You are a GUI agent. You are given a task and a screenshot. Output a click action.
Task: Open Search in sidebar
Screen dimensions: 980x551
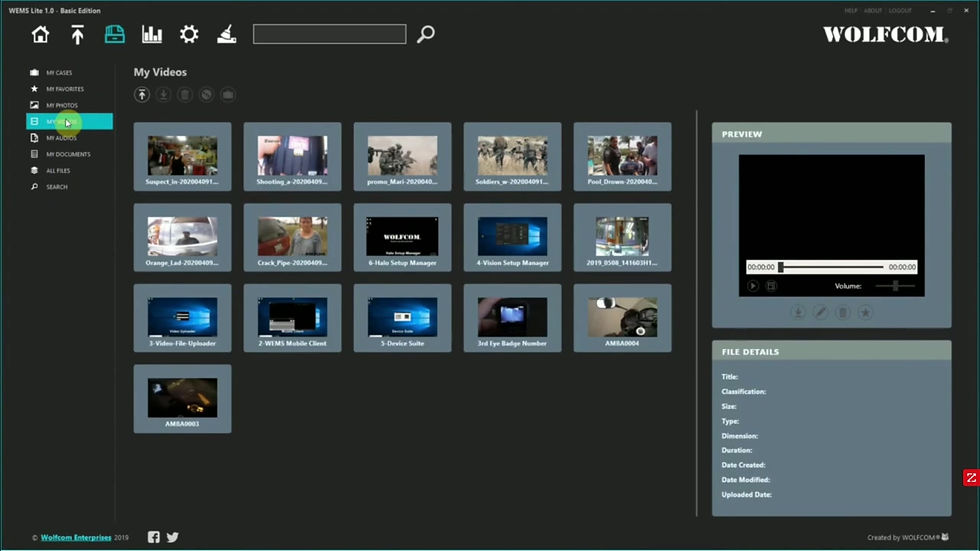click(56, 186)
